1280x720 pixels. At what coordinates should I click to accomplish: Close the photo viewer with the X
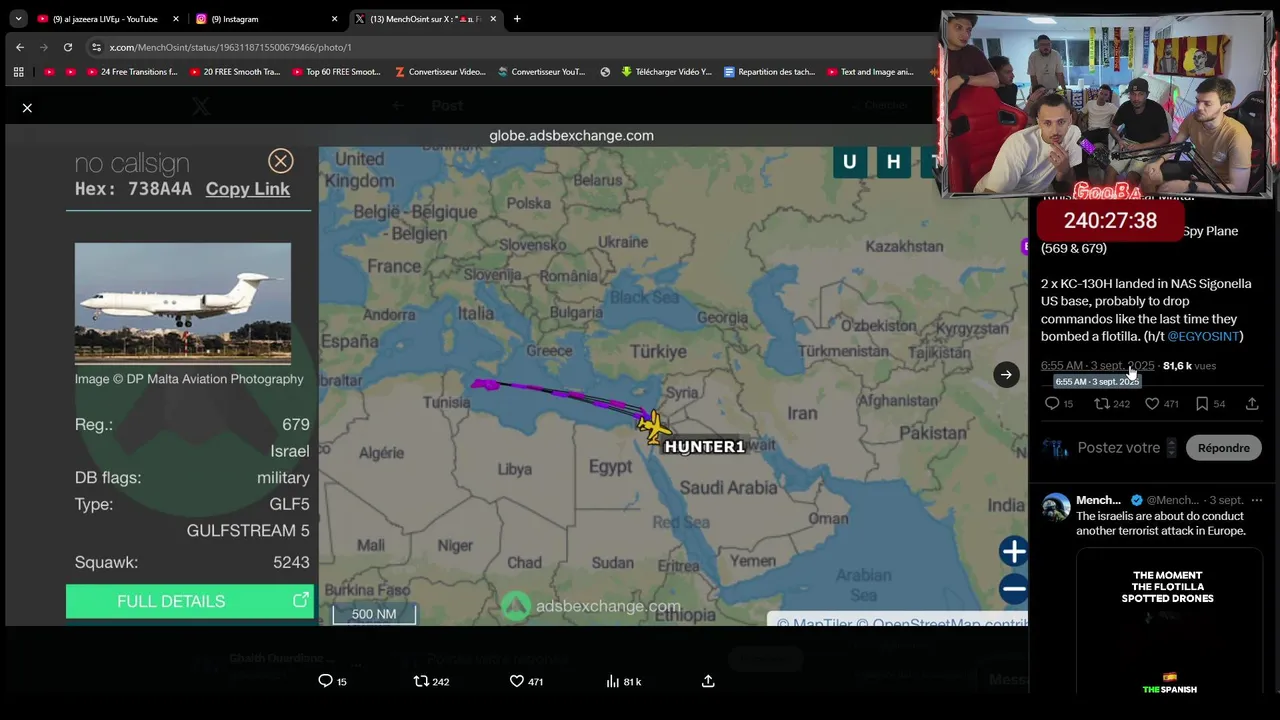[x=27, y=107]
